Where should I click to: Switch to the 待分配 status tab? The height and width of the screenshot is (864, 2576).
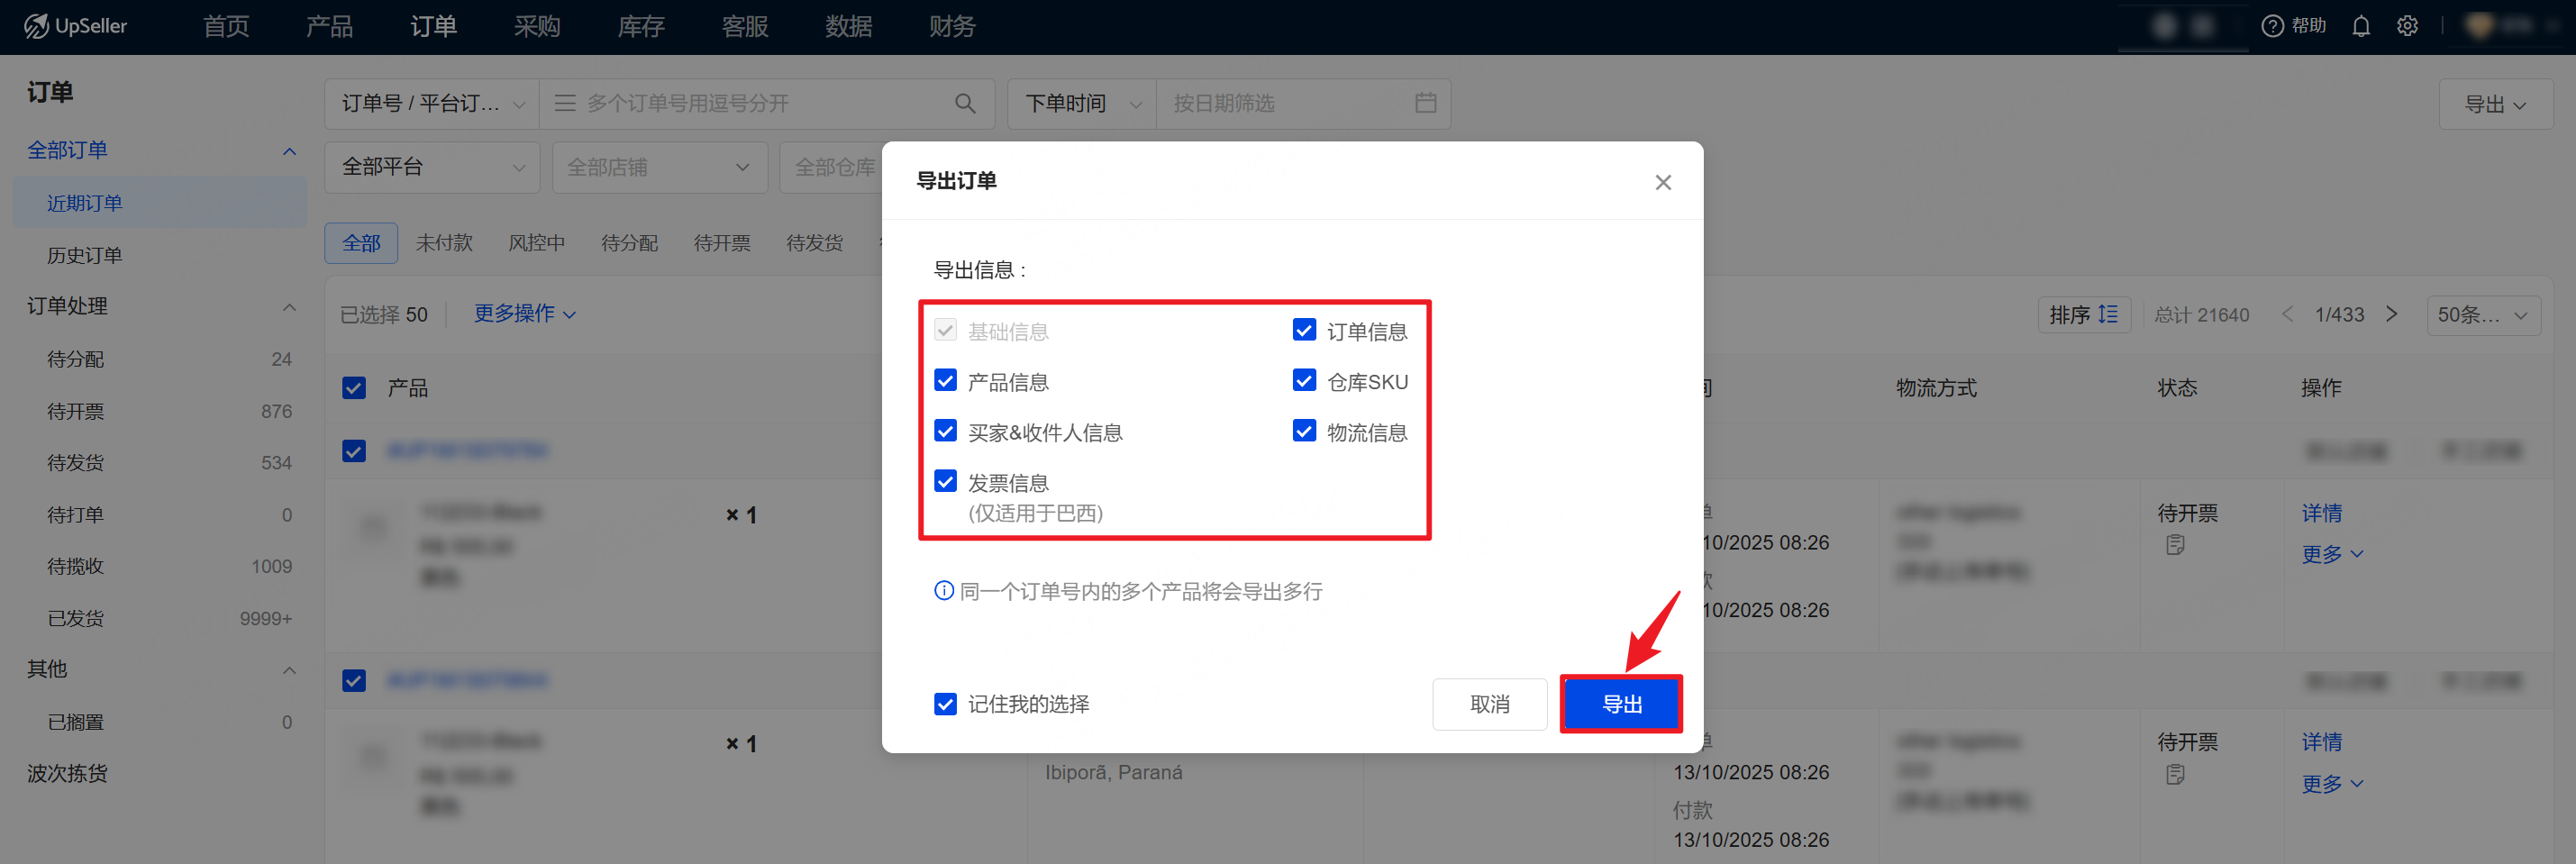629,243
